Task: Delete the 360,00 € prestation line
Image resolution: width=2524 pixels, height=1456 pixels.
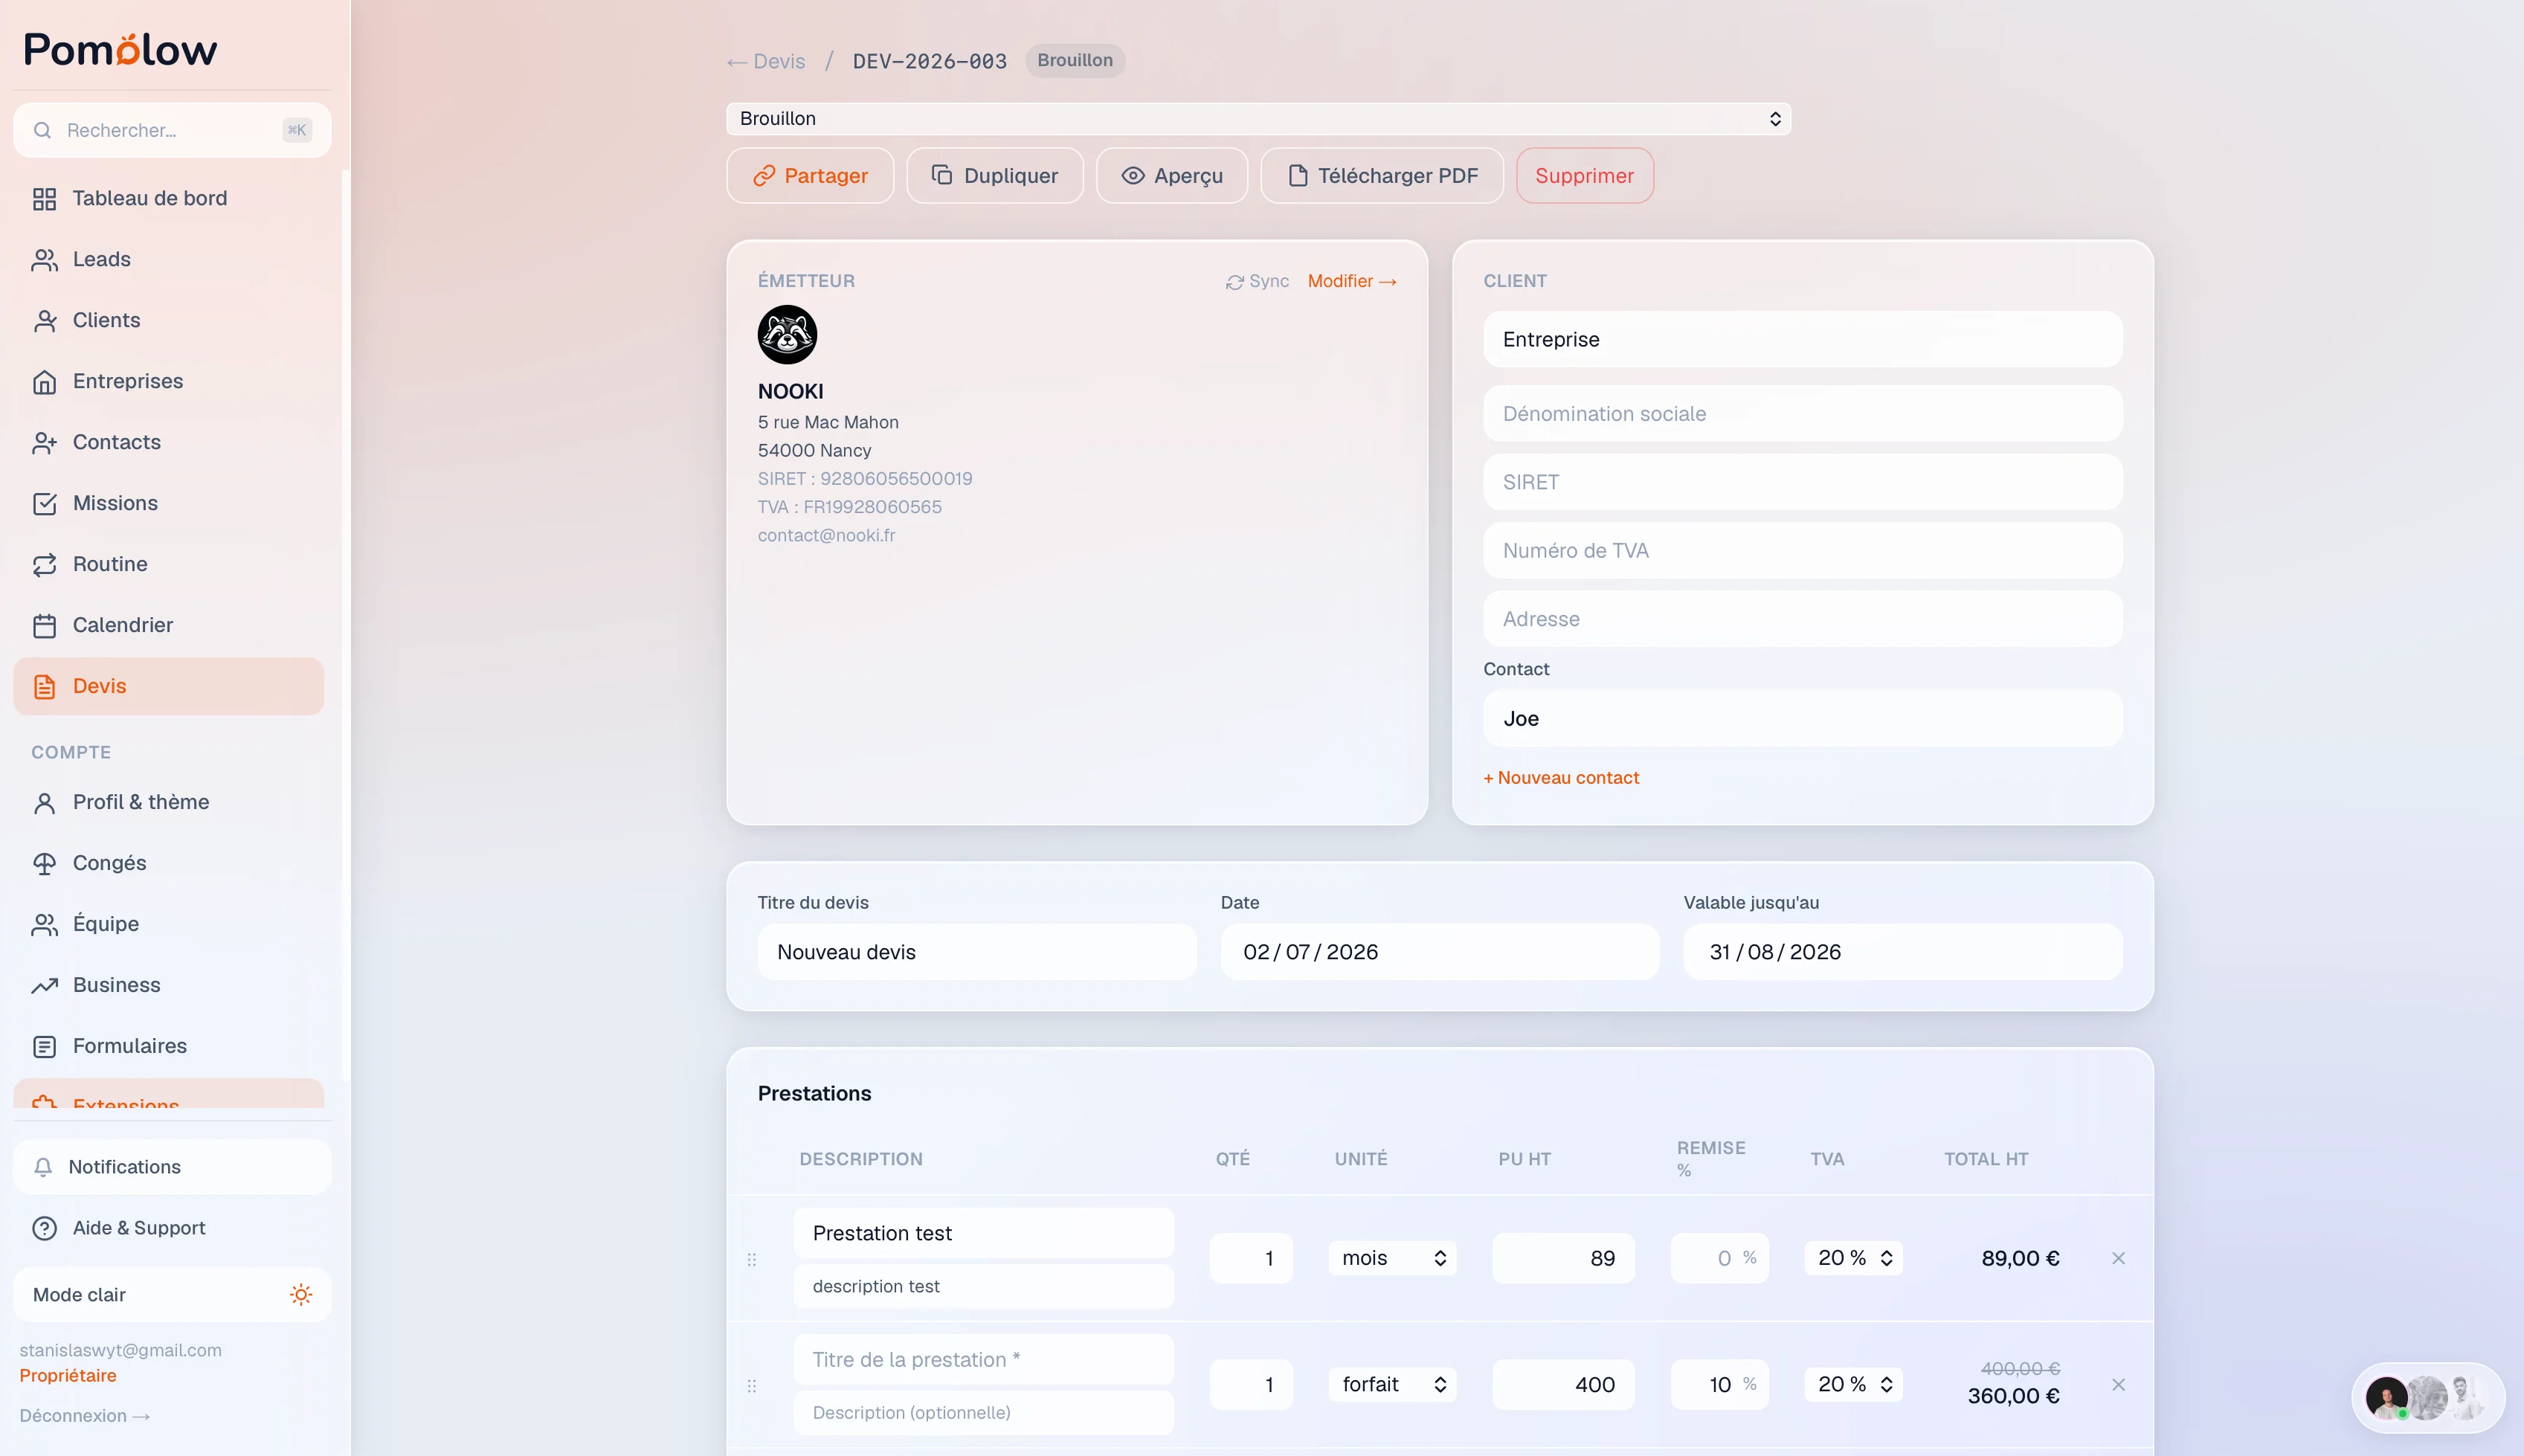Action: [x=2118, y=1385]
